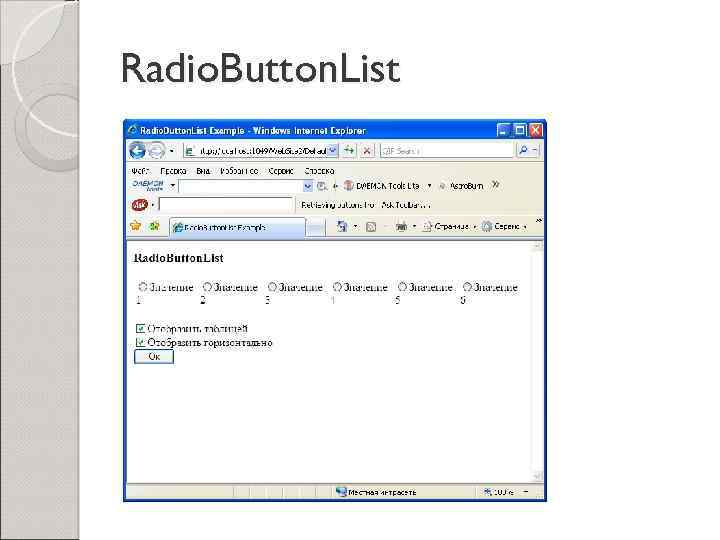Click the Print icon in command bar
This screenshot has height=540, width=720.
(401, 226)
